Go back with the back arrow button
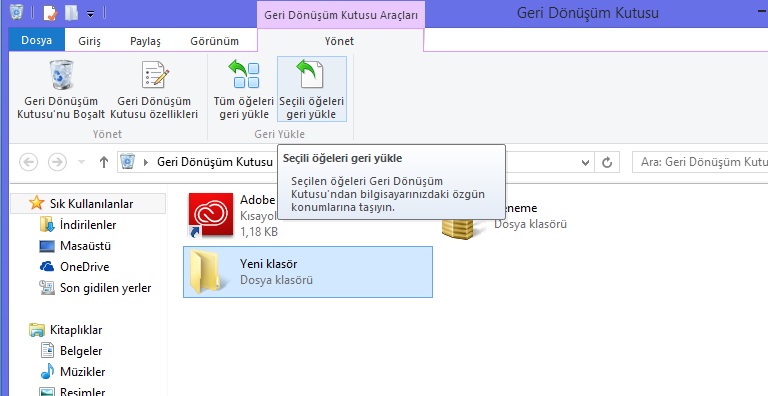Image resolution: width=768 pixels, height=396 pixels. [x=28, y=162]
